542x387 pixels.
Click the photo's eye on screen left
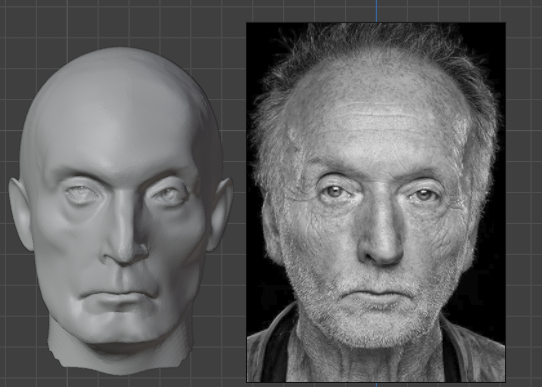tap(335, 192)
